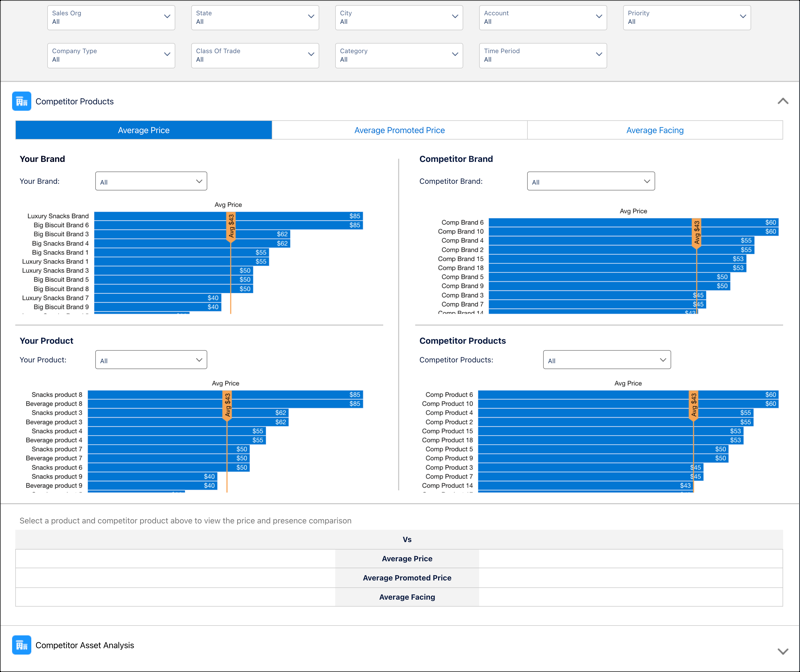Viewport: 800px width, 672px height.
Task: Select the Snacks product 8 bar
Action: coord(226,394)
